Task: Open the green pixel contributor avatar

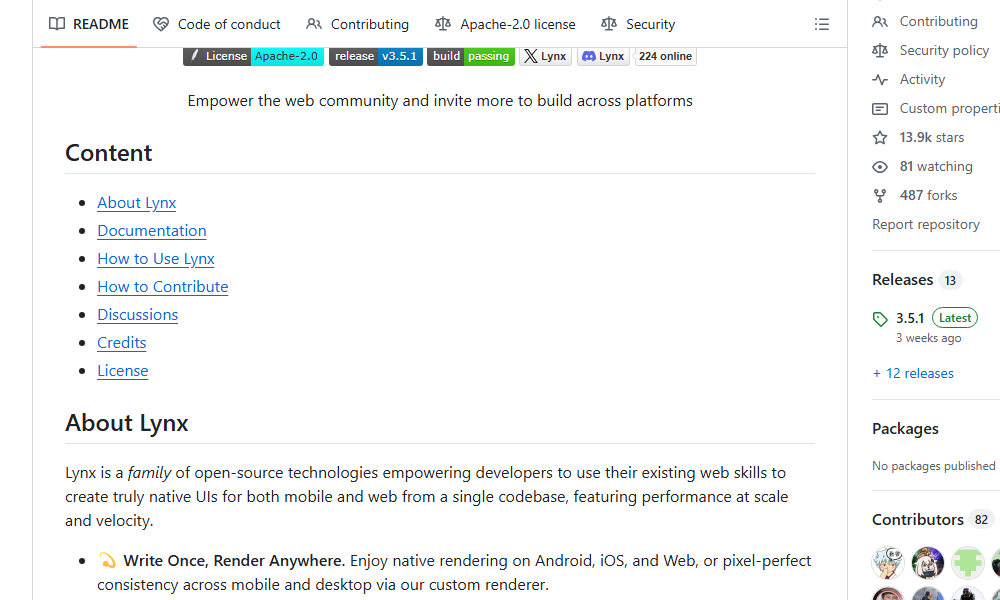Action: click(968, 563)
